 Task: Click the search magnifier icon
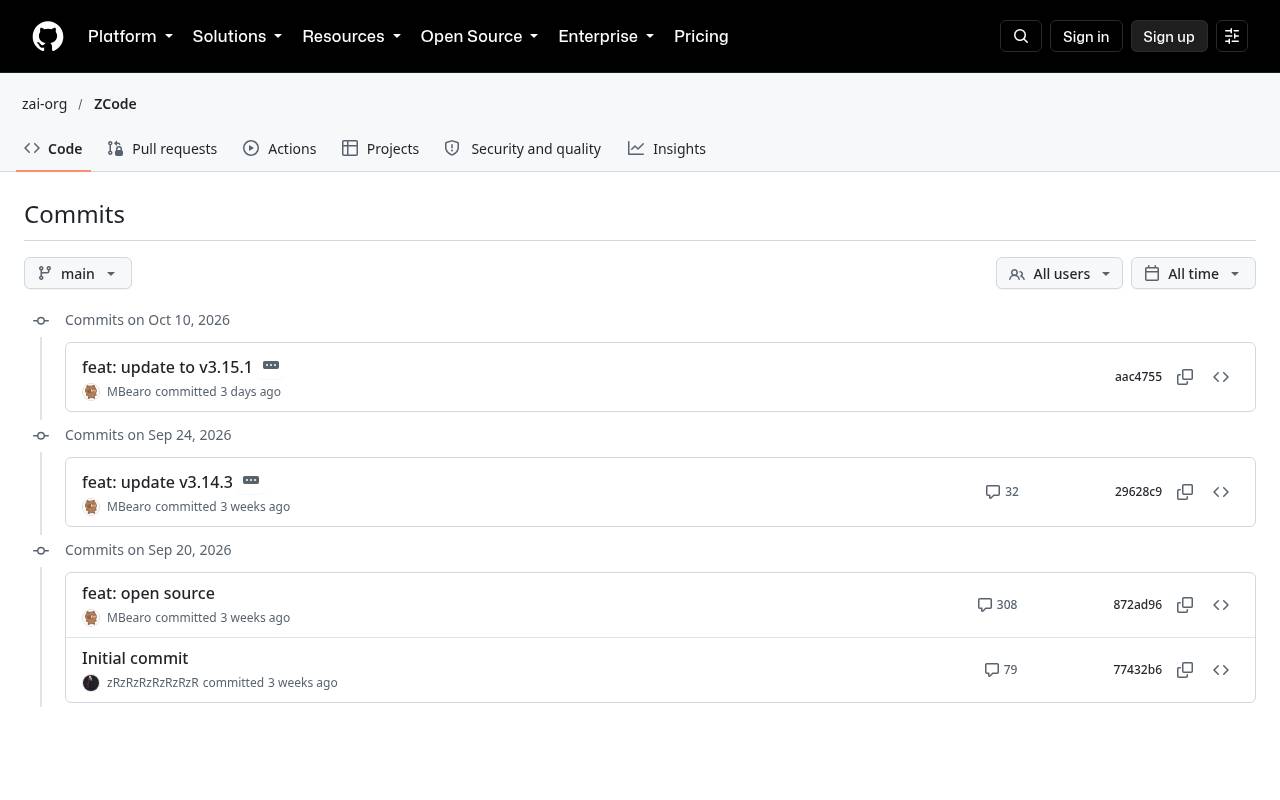[x=1021, y=36]
